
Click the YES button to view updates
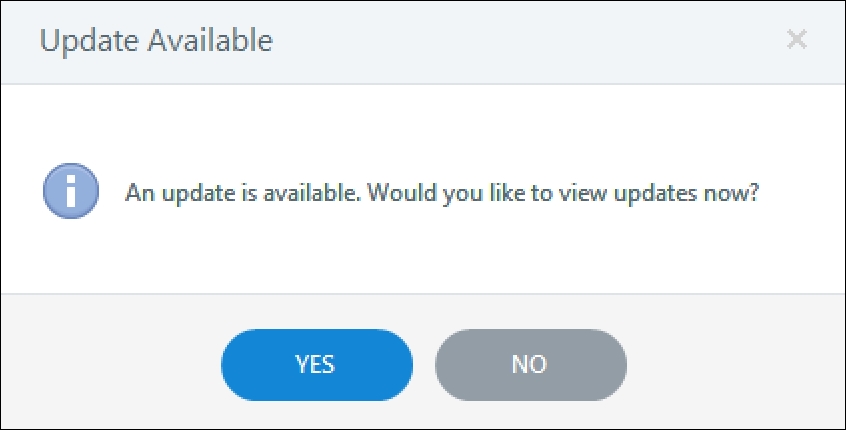coord(317,365)
